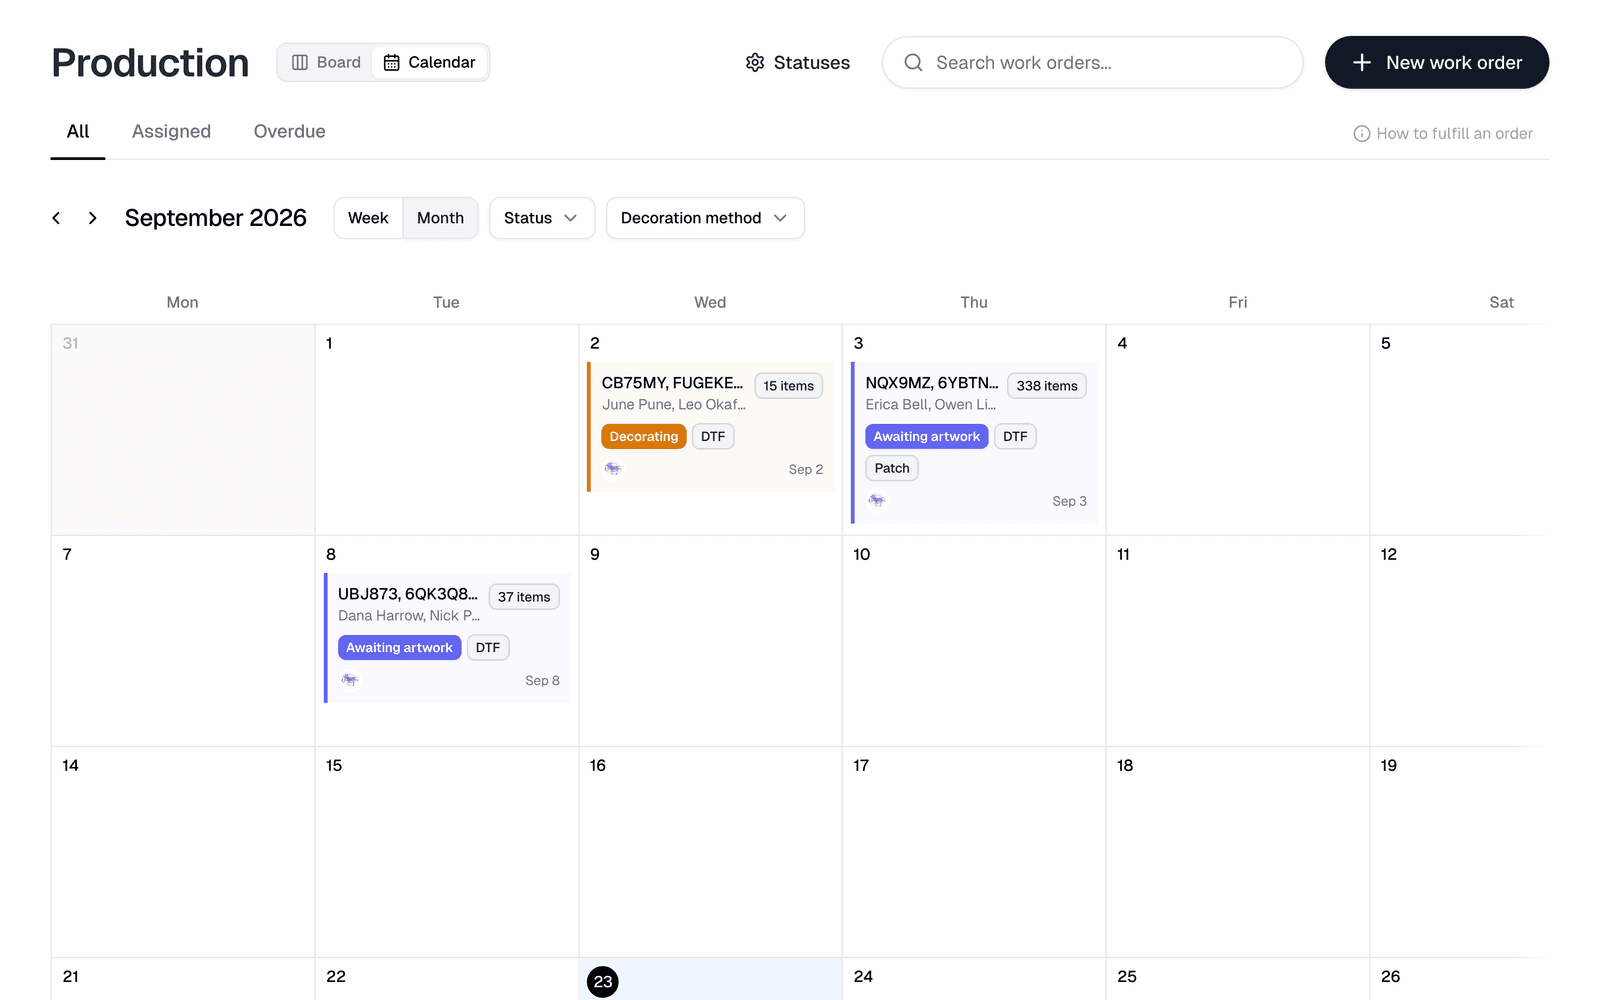Click assignee avatar on NQX9MZ work order
This screenshot has width=1600, height=1000.
point(877,501)
